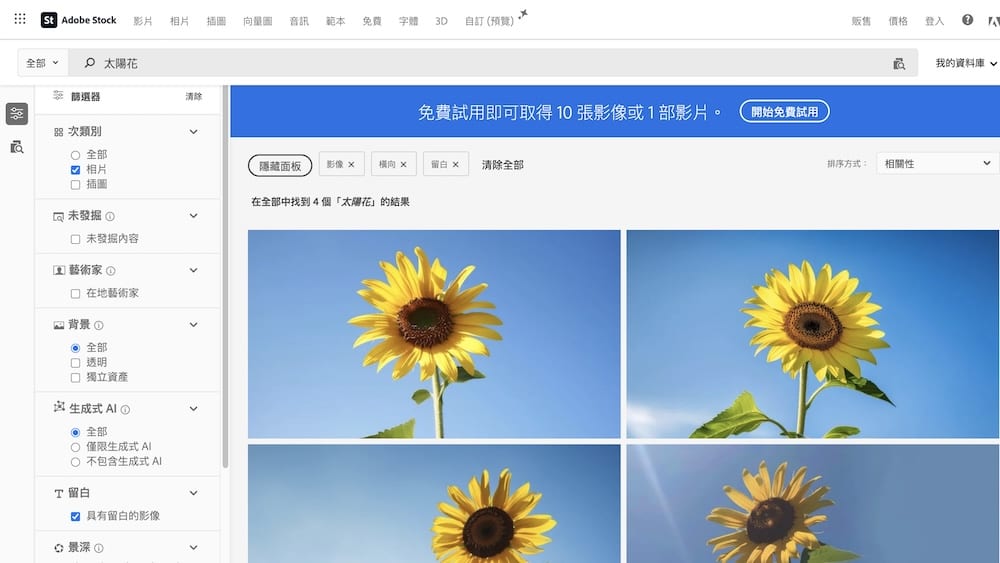1000x563 pixels.
Task: Click 清除全部 link
Action: pos(503,165)
